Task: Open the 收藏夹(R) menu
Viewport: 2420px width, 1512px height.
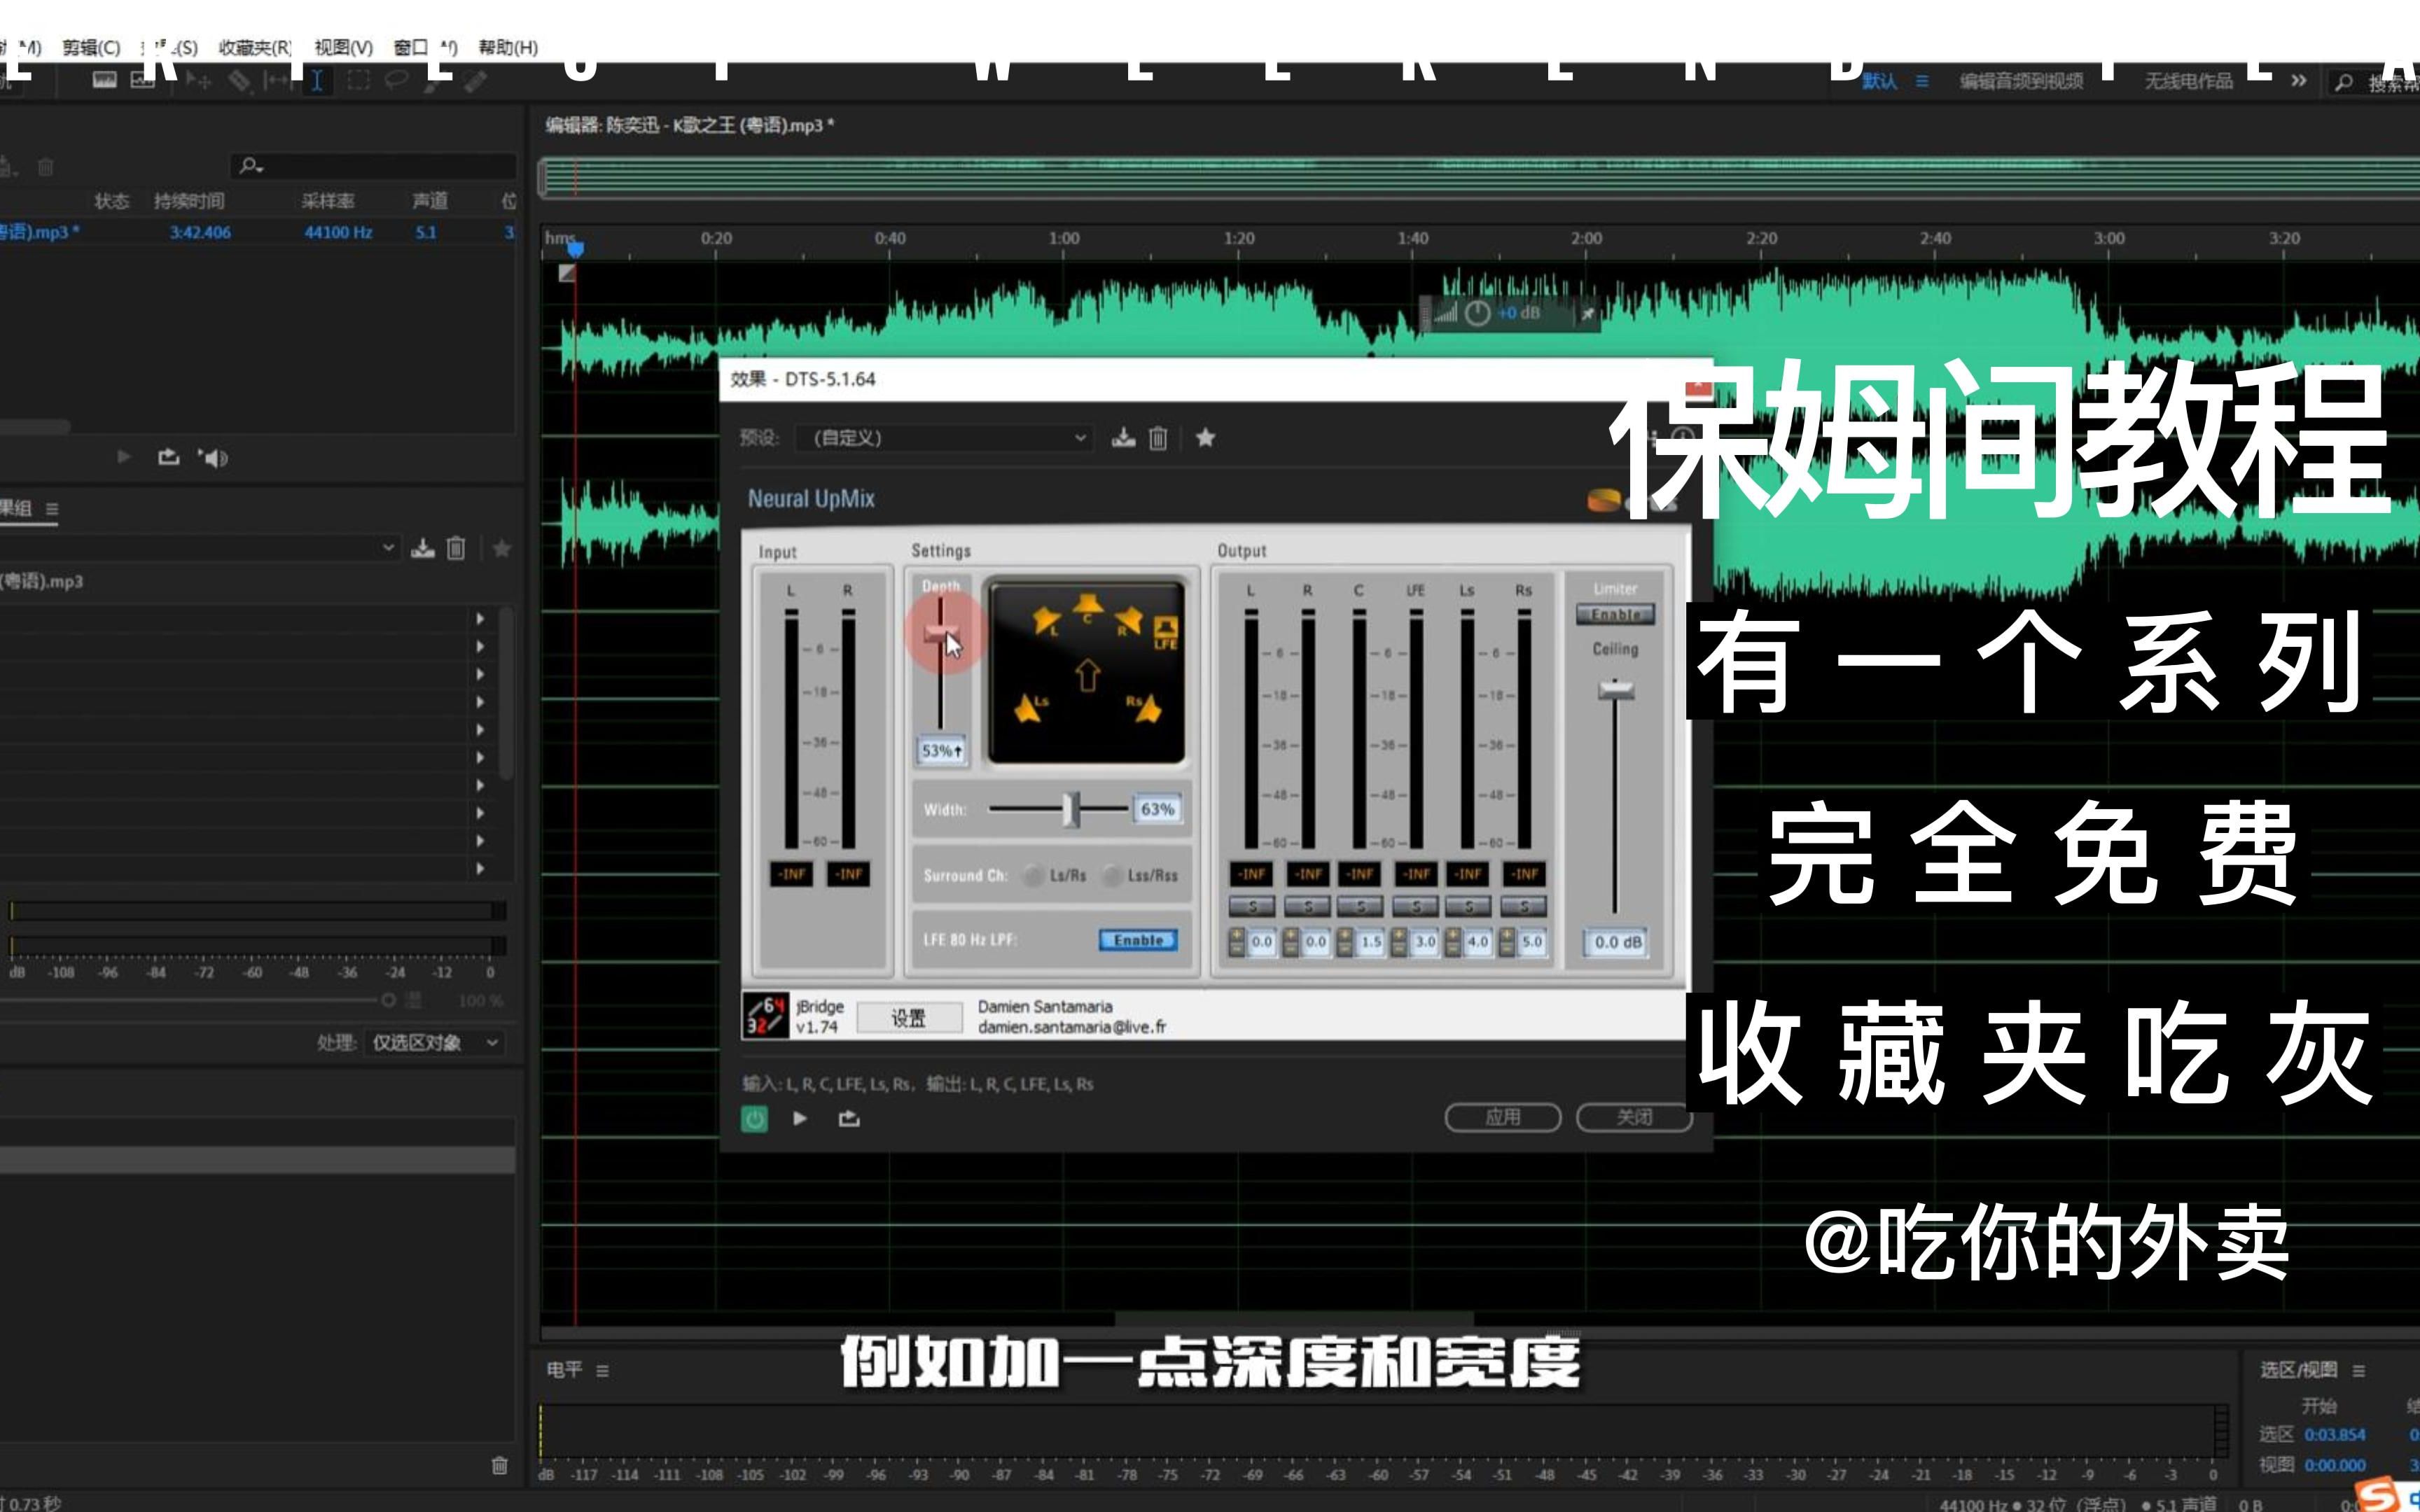Action: tap(255, 47)
